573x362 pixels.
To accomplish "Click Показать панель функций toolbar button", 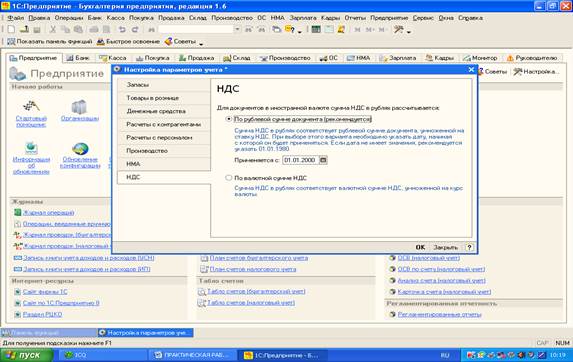I will point(50,42).
